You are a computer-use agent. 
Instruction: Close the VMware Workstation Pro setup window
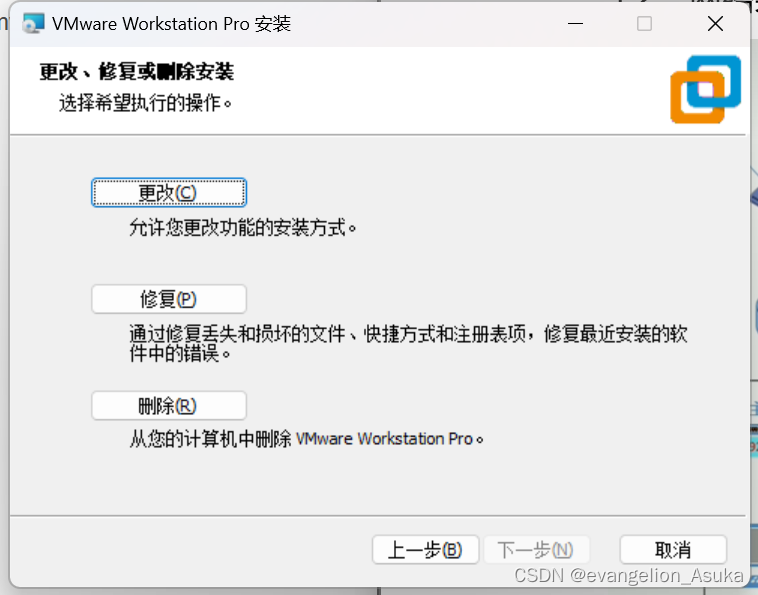[715, 23]
